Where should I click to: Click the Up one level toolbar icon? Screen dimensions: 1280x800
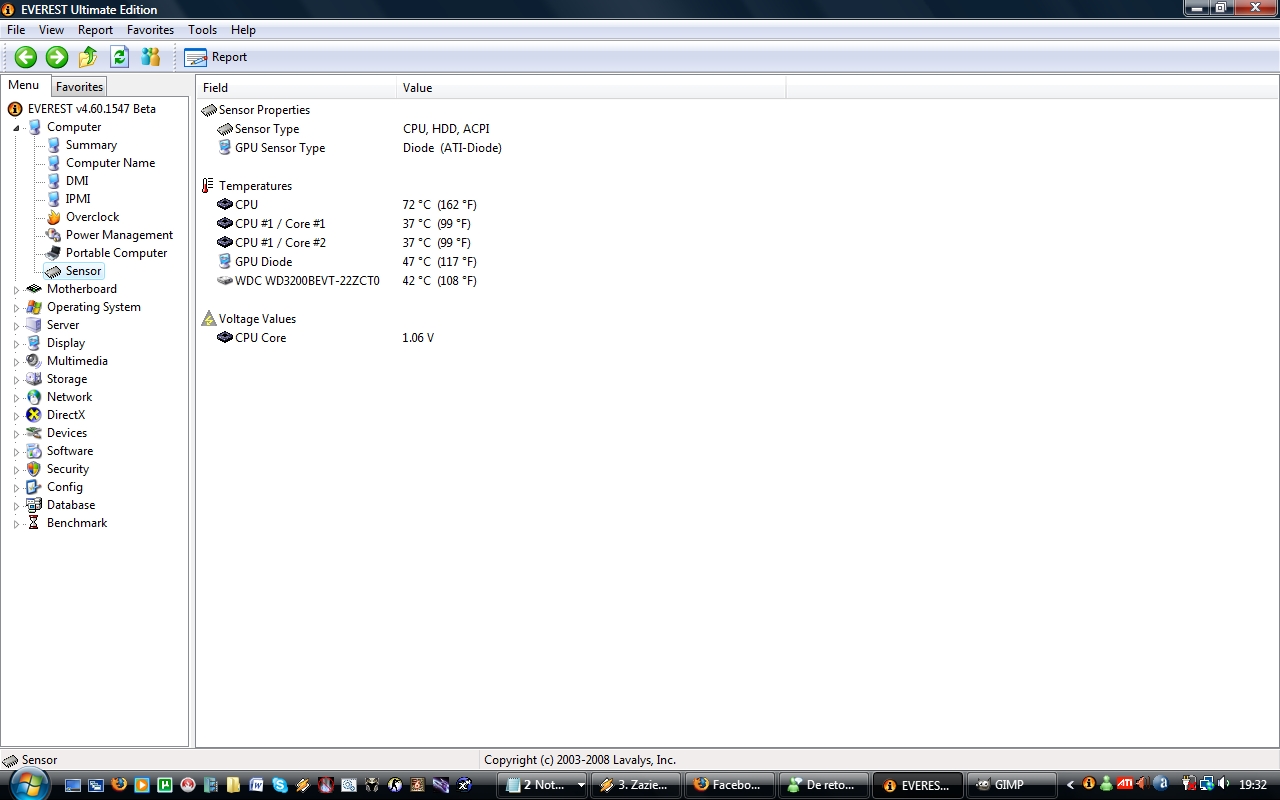pos(88,57)
